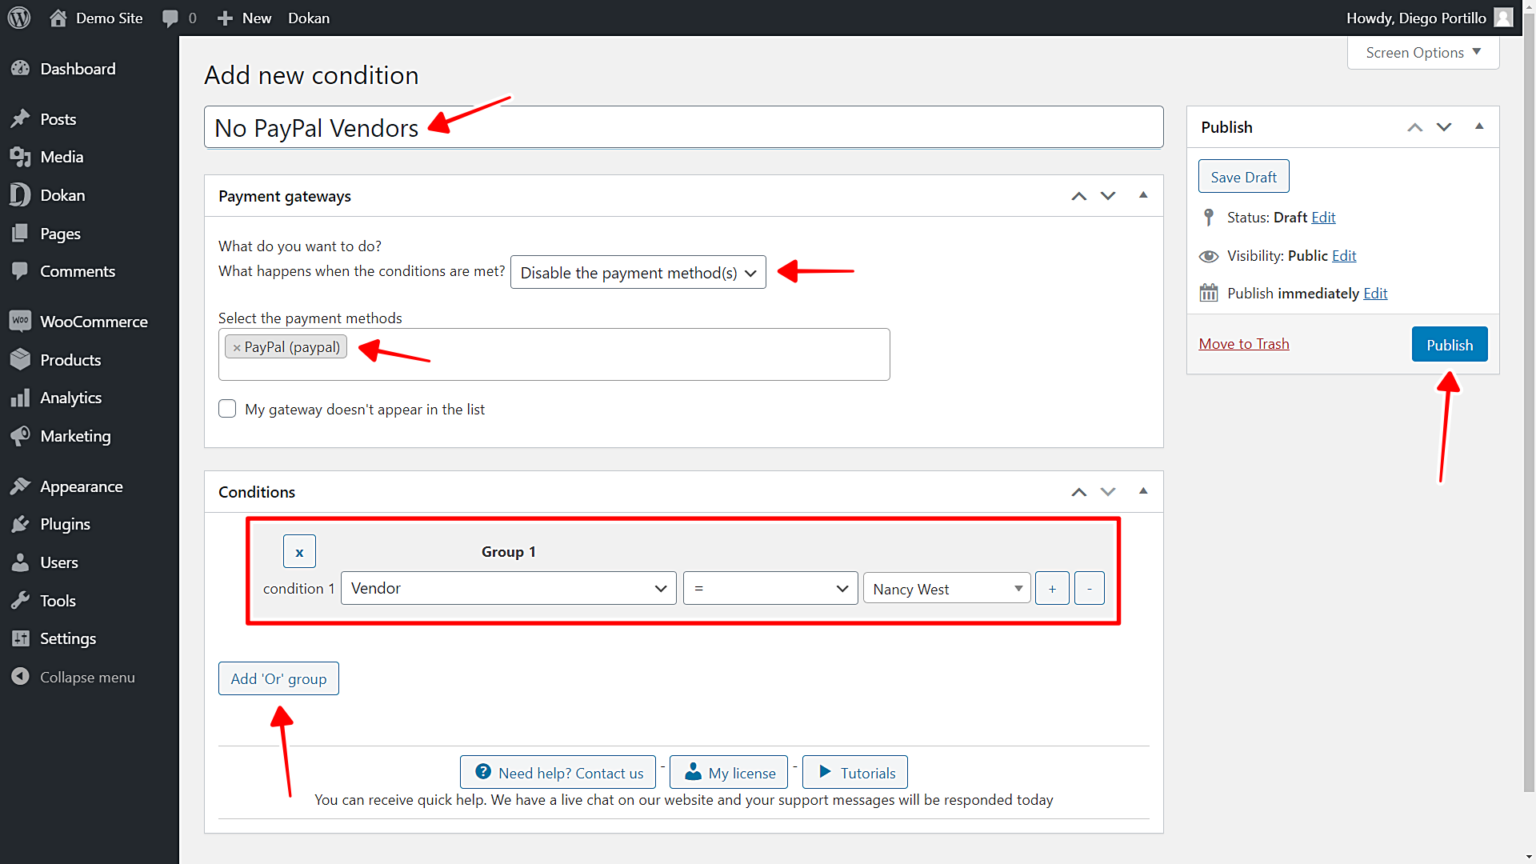Collapse the Payment gateways panel
The image size is (1536, 864).
coord(1142,195)
